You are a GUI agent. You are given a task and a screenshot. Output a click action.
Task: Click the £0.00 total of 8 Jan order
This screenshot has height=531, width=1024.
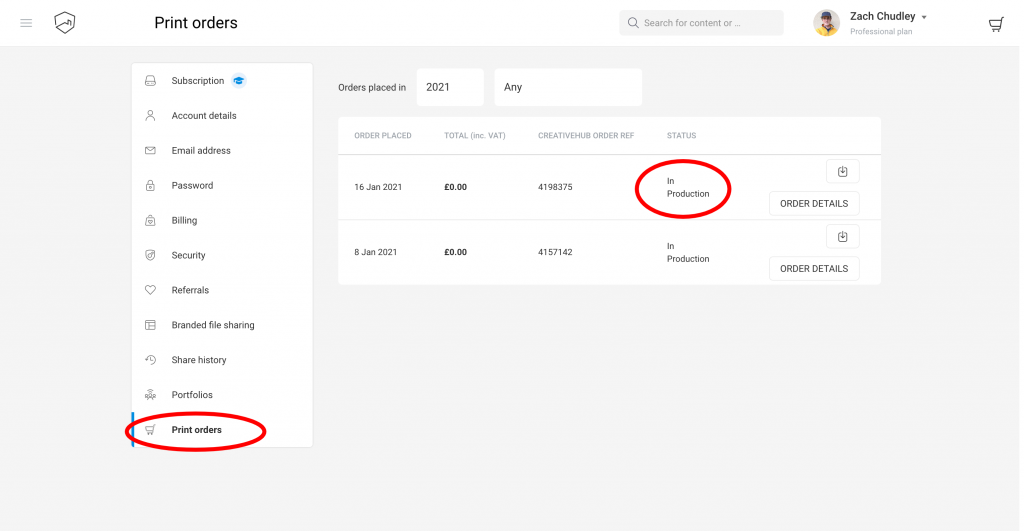coord(455,252)
